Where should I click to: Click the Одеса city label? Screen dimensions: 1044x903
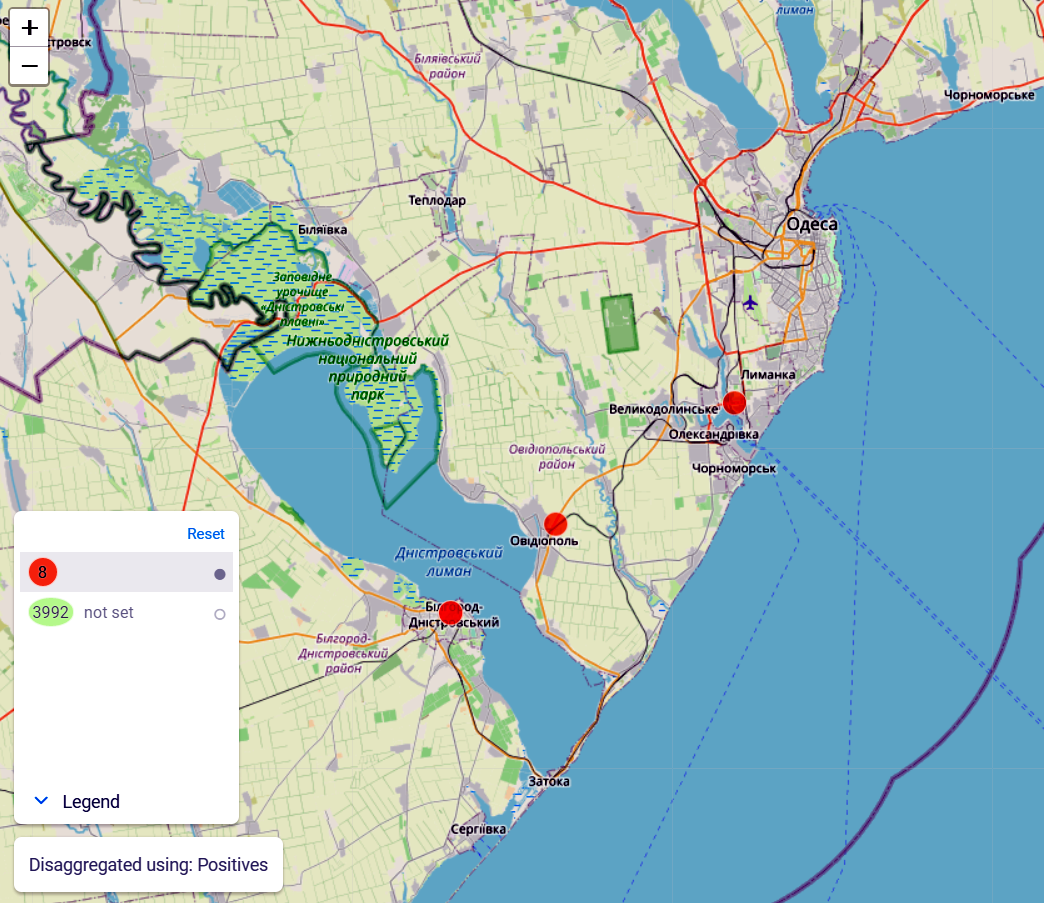click(812, 224)
